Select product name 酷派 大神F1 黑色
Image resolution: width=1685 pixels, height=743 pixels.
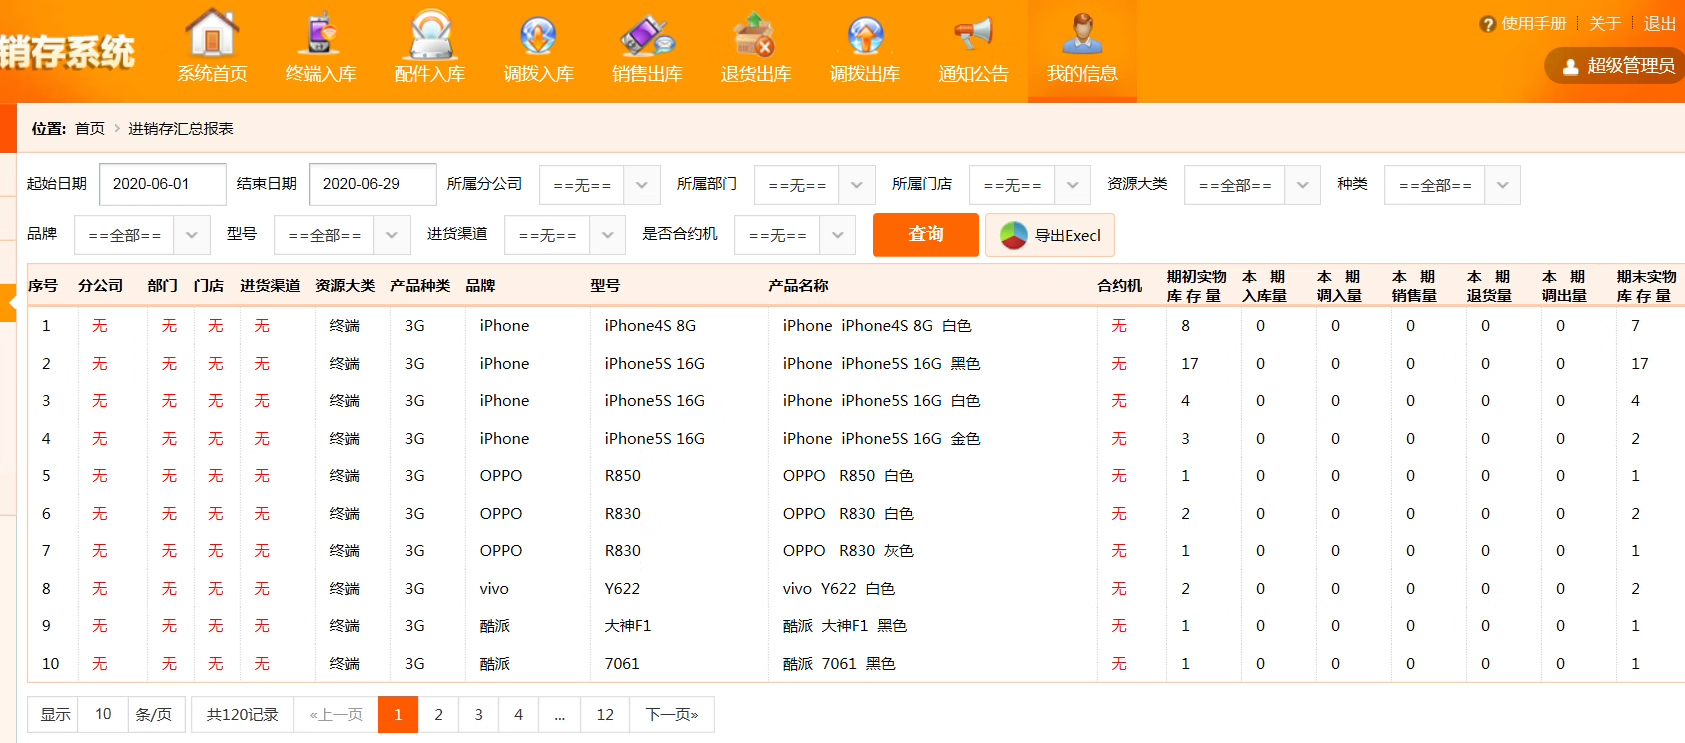coord(845,626)
